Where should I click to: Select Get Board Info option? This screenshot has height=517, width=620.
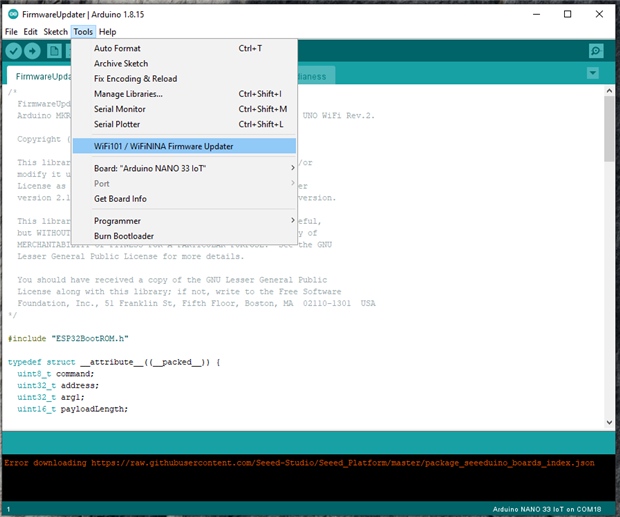(120, 198)
